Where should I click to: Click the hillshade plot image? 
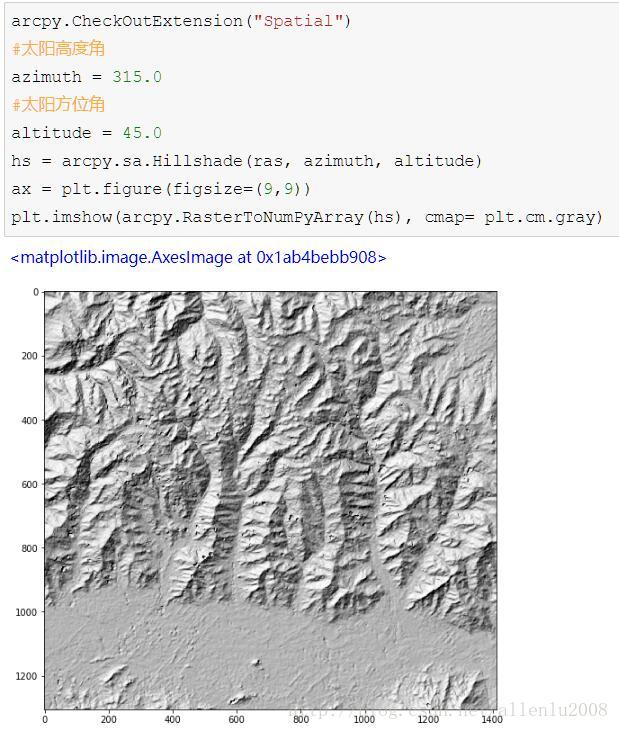[x=271, y=500]
